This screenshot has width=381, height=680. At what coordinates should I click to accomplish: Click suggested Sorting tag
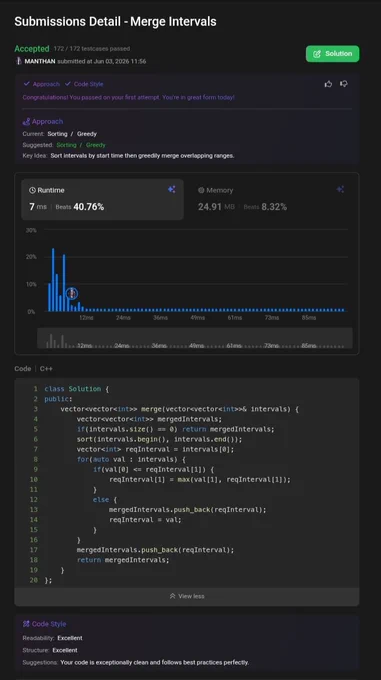click(x=66, y=145)
